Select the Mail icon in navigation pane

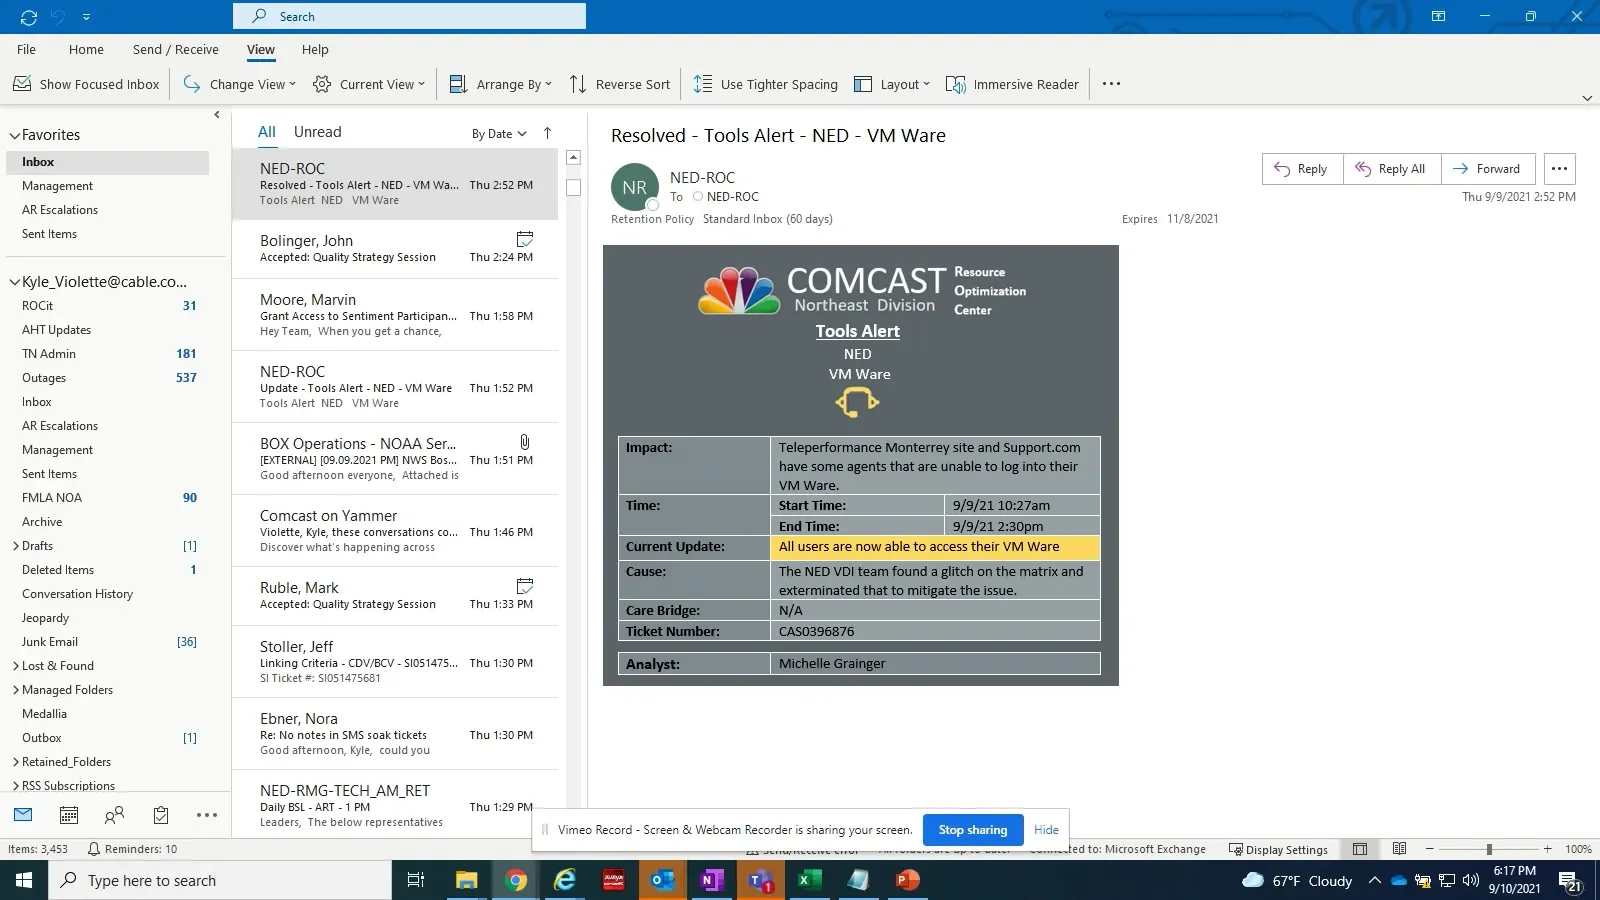tap(22, 814)
